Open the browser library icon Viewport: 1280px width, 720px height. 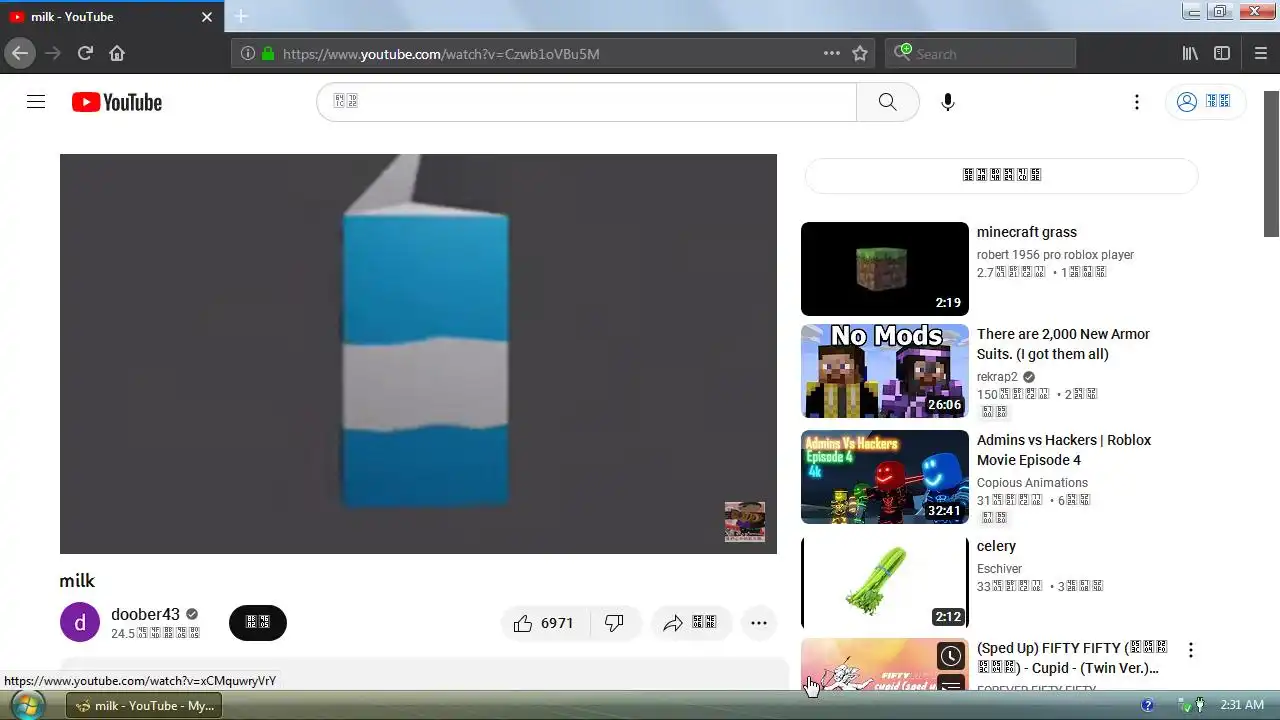[1190, 53]
